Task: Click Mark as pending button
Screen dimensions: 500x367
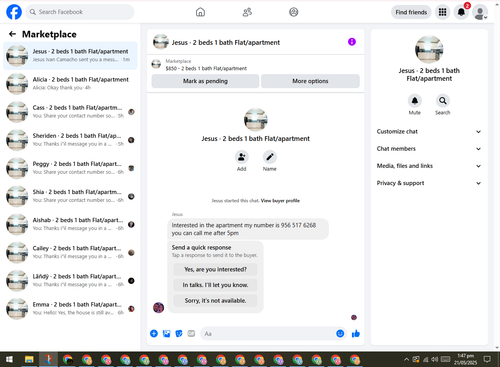Action: click(205, 81)
